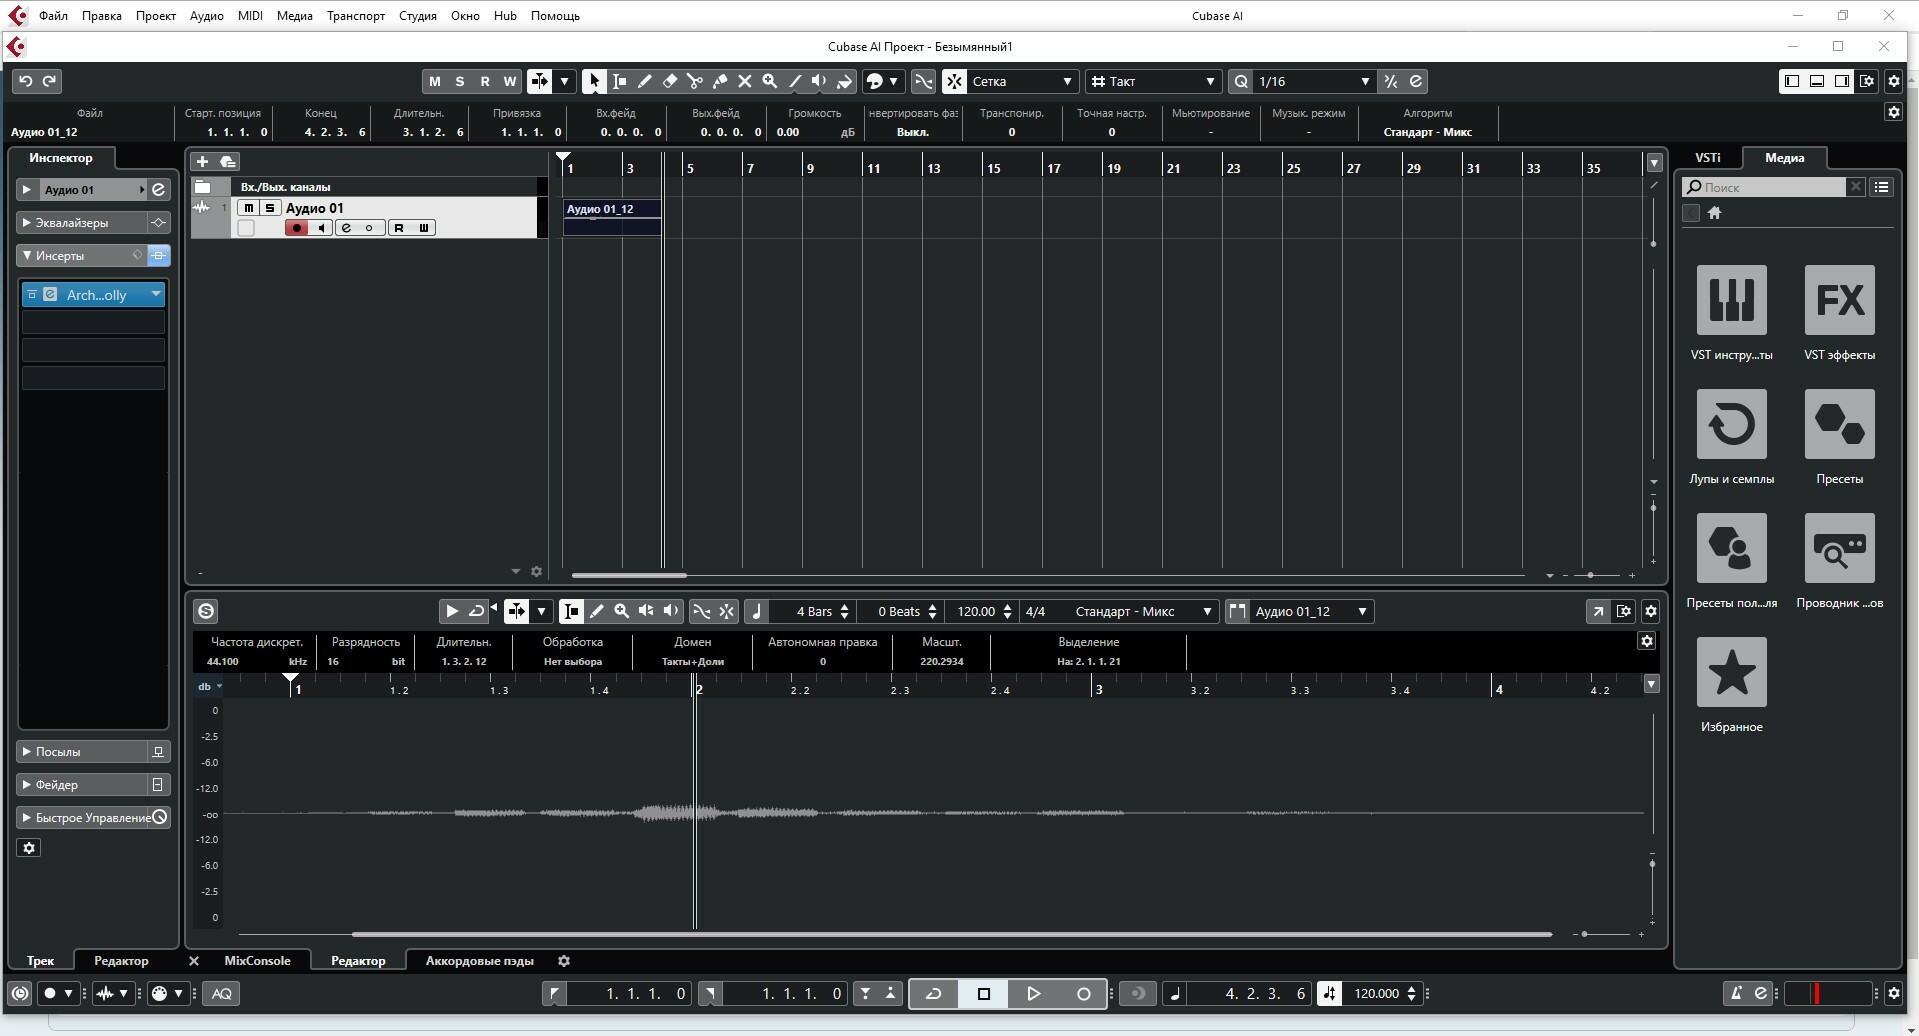Open sample editor in separate window

[1598, 611]
